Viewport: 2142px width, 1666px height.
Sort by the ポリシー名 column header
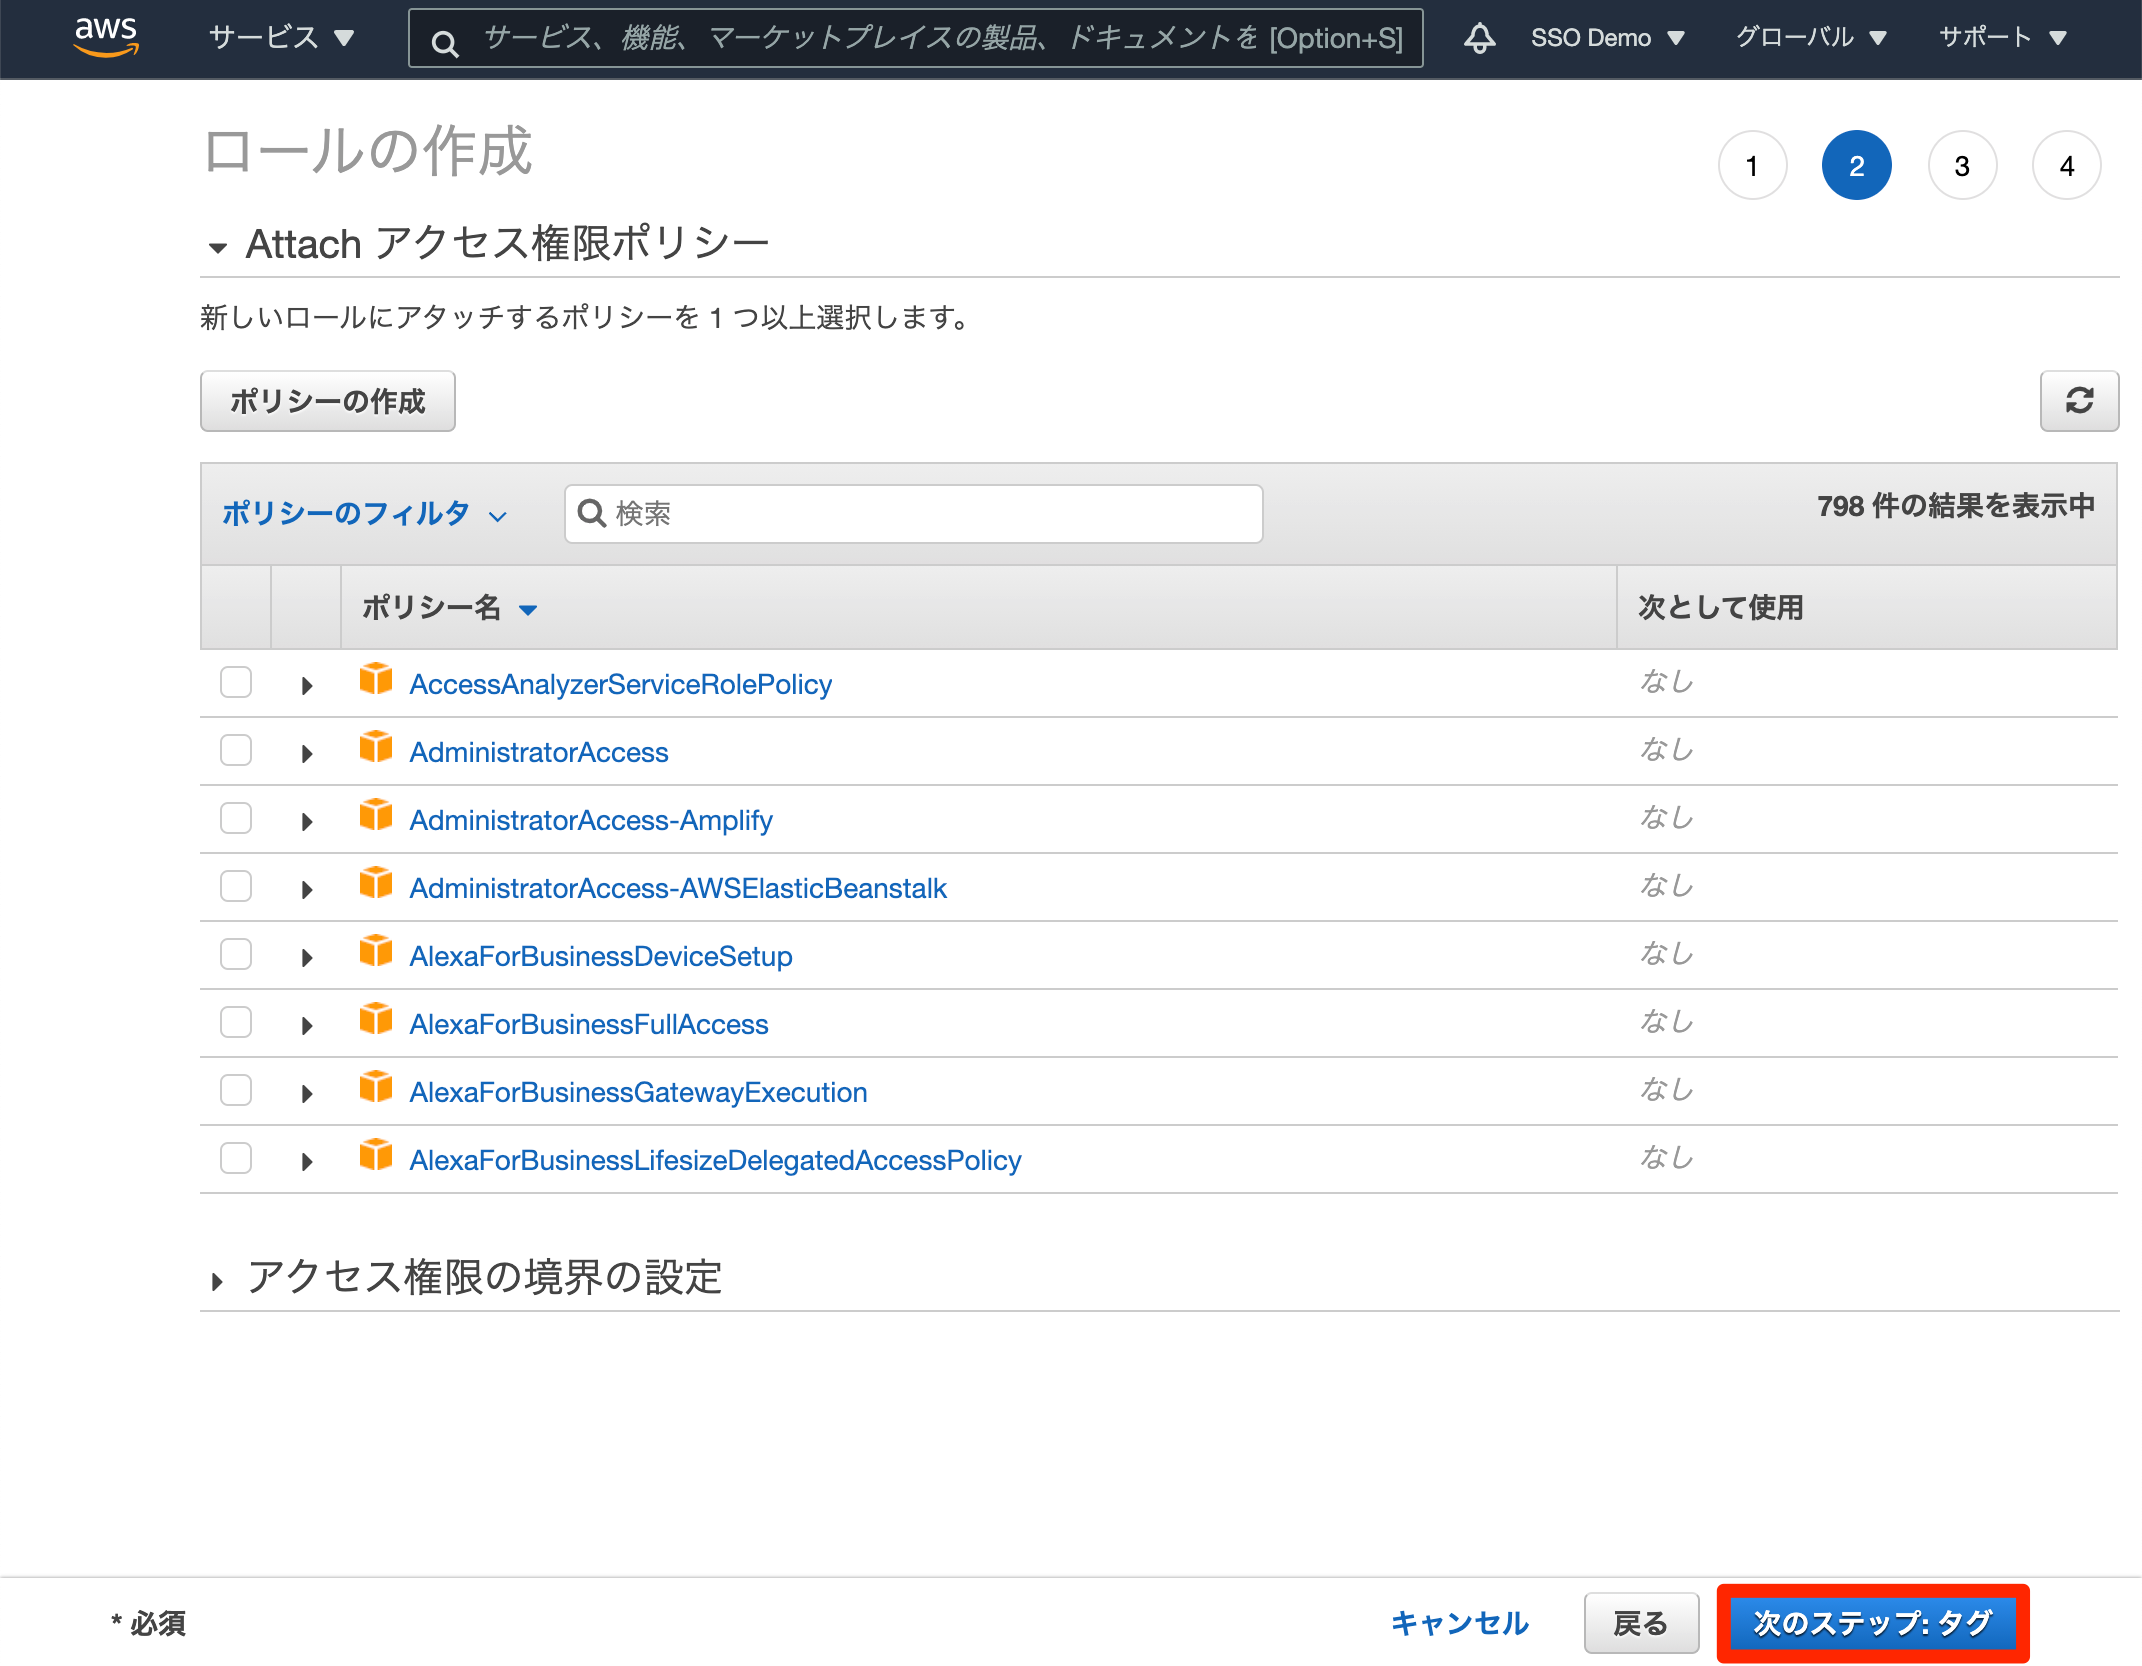(x=450, y=607)
